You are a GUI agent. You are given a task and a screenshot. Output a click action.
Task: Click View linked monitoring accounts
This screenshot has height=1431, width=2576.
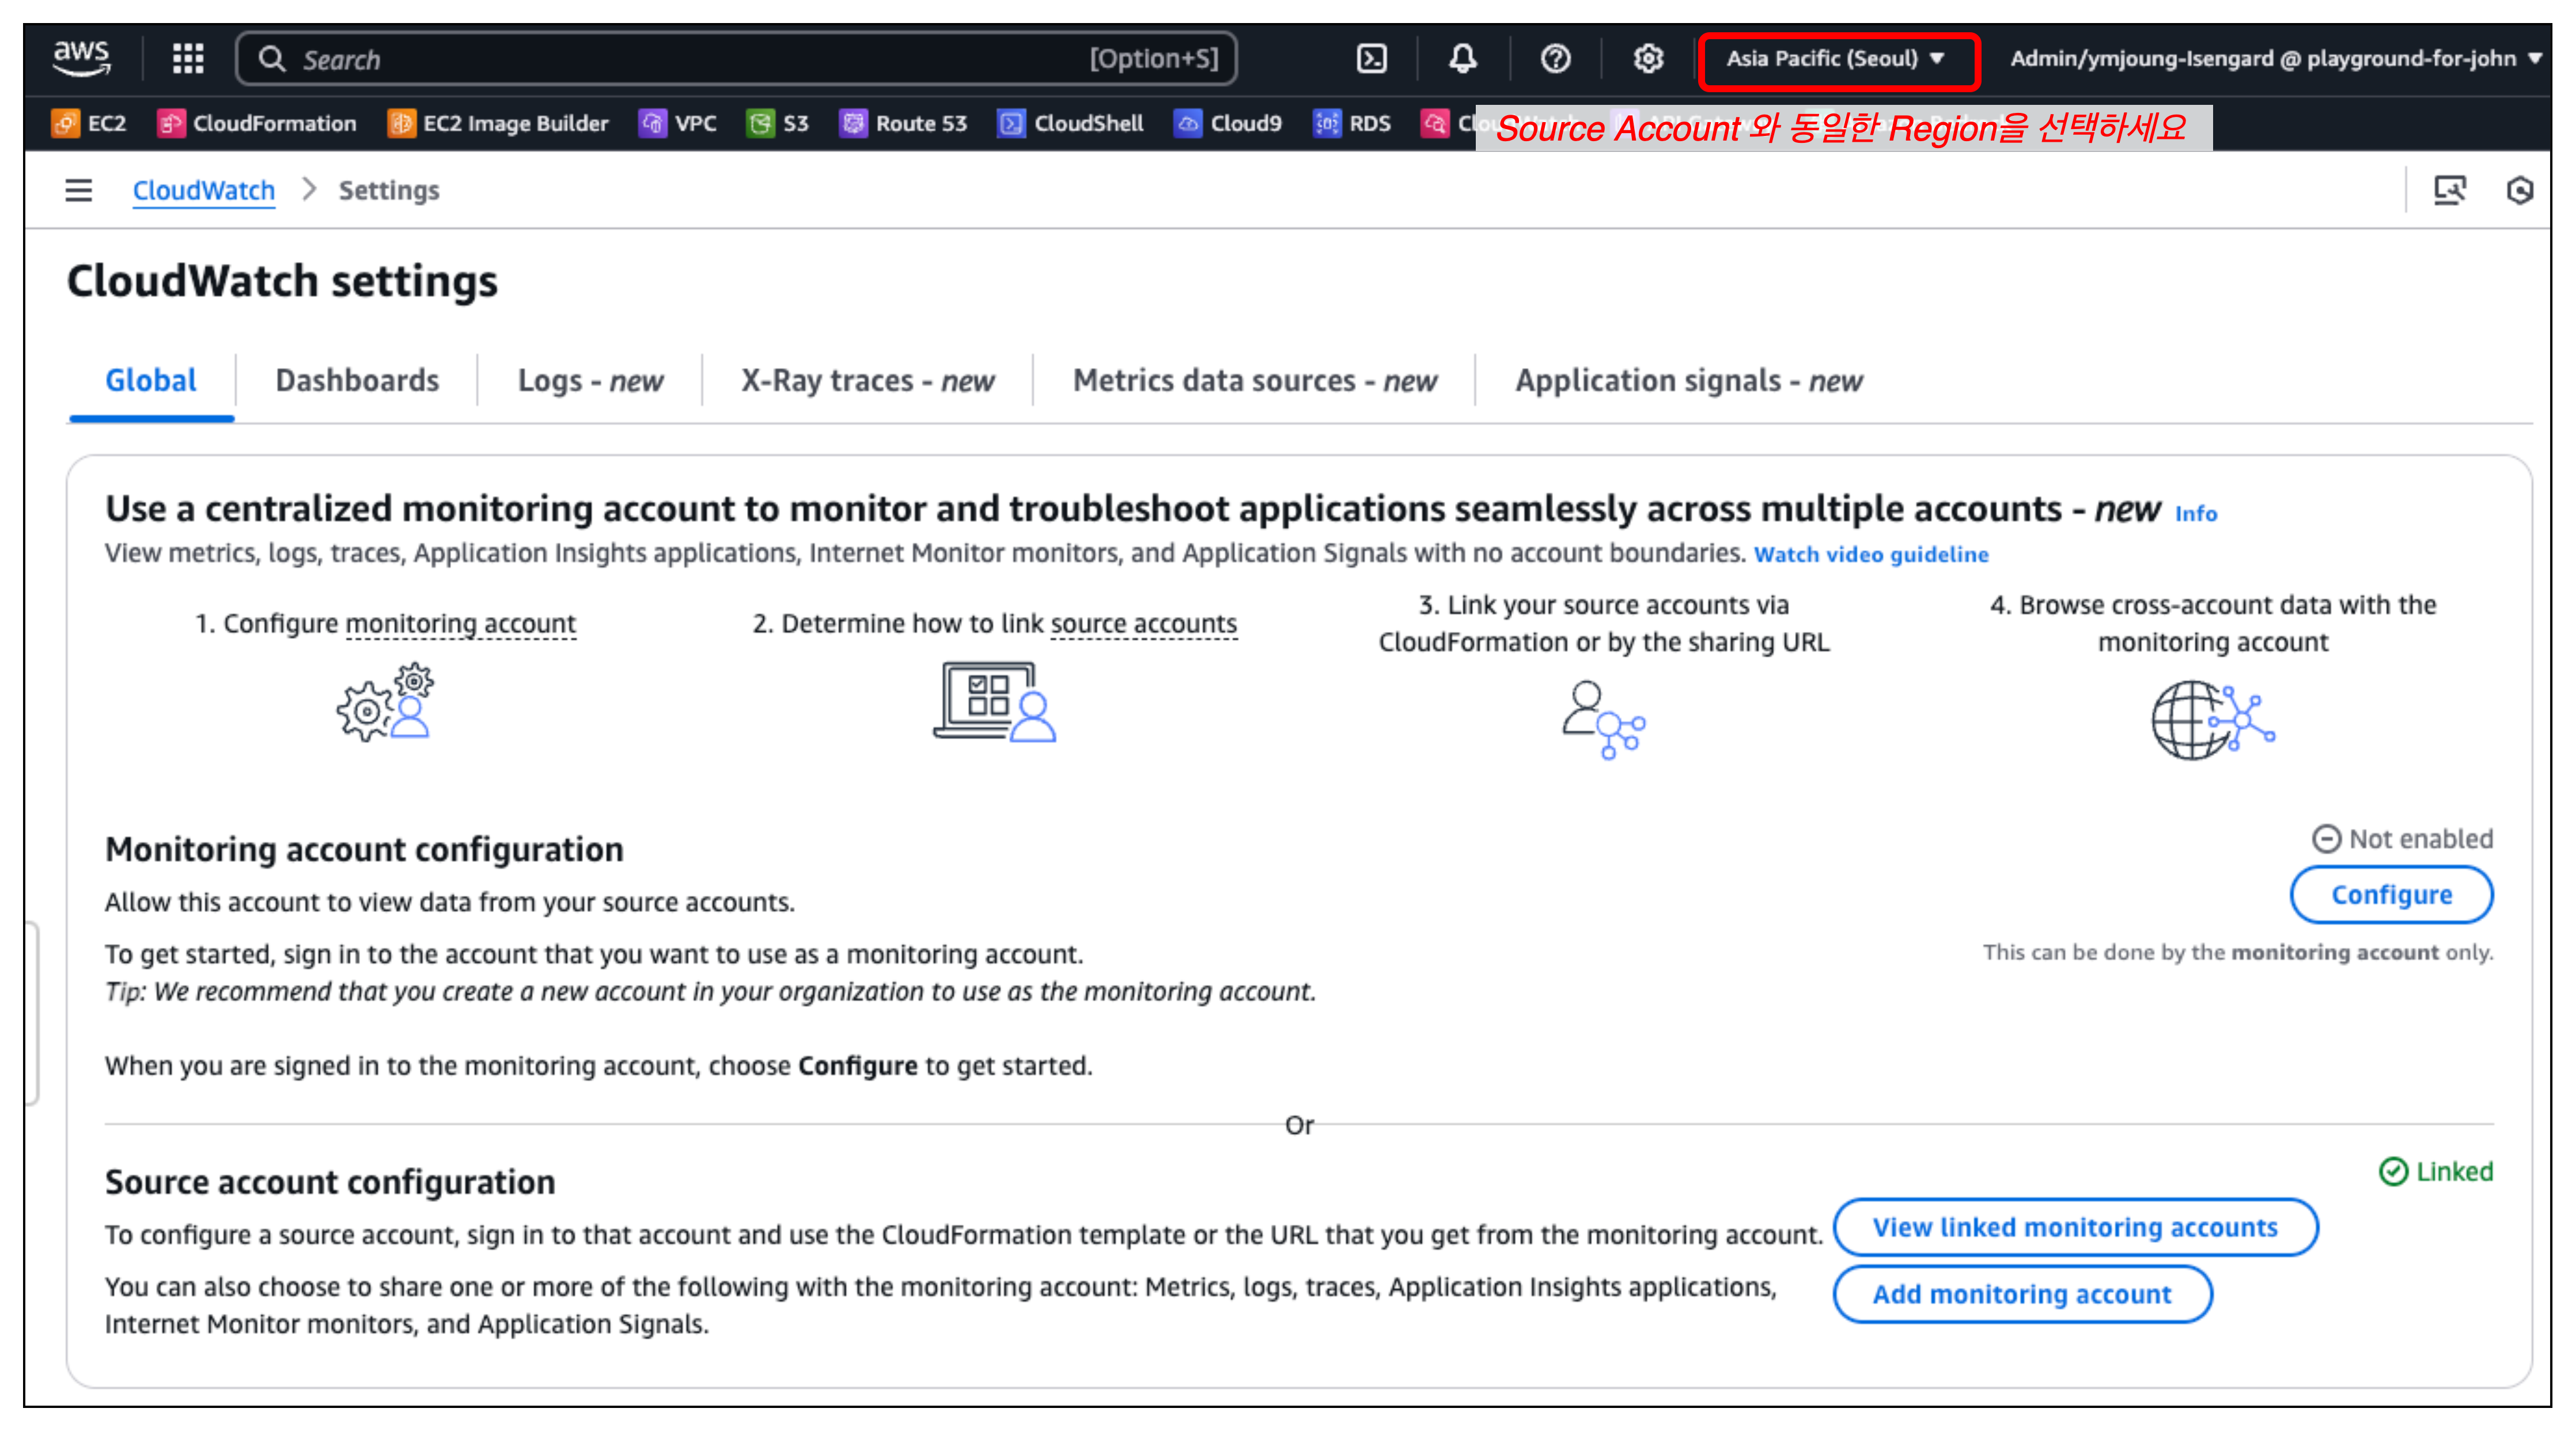(2075, 1227)
